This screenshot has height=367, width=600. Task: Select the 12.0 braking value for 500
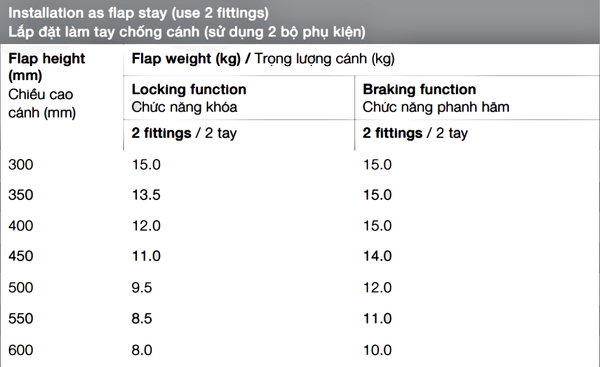point(377,287)
